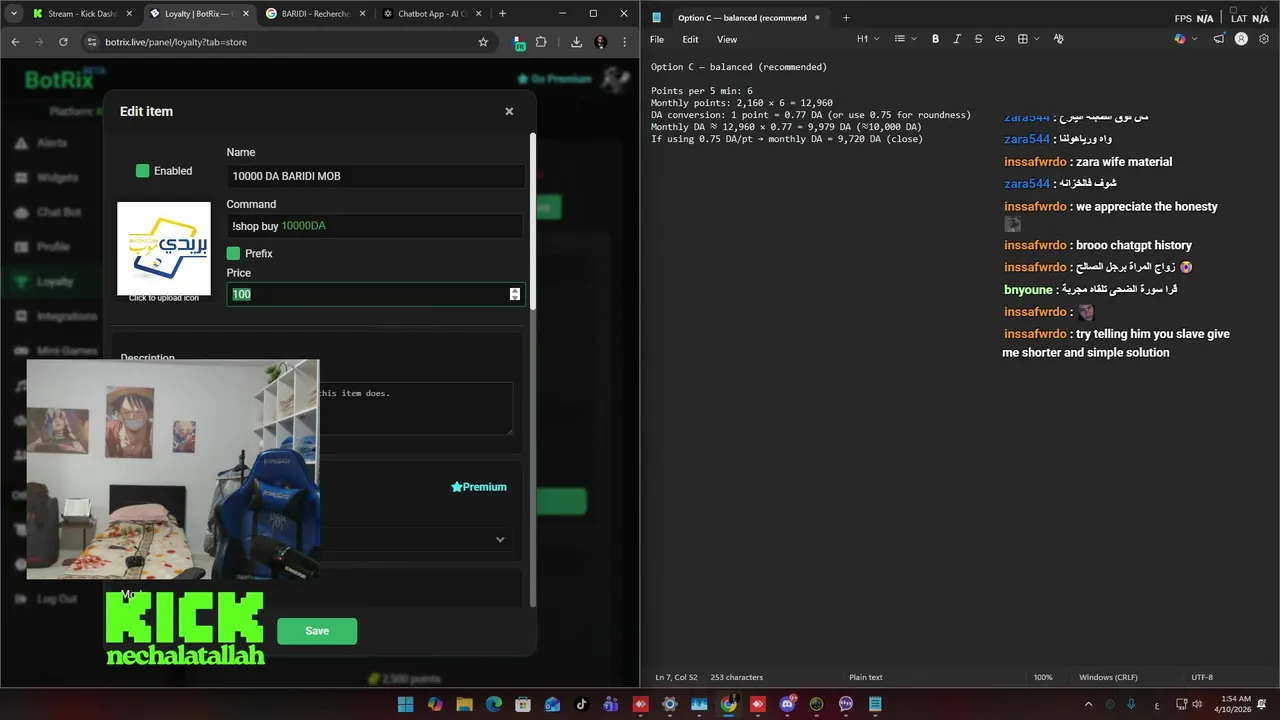Image resolution: width=1280 pixels, height=720 pixels.
Task: Switch to the BARIDI Google search tab
Action: tap(316, 14)
